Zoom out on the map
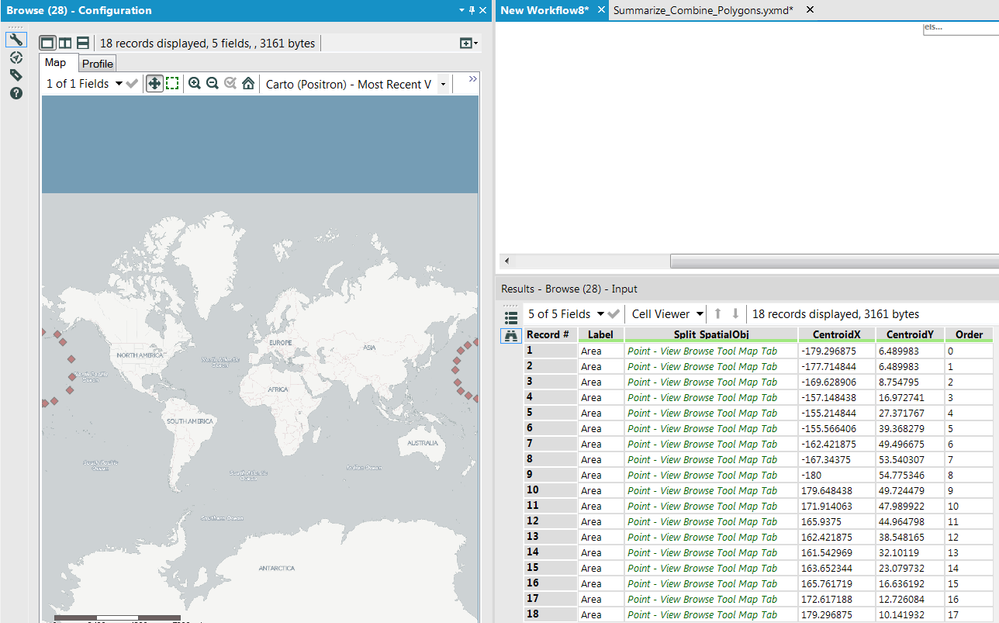The height and width of the screenshot is (623, 999). point(212,83)
